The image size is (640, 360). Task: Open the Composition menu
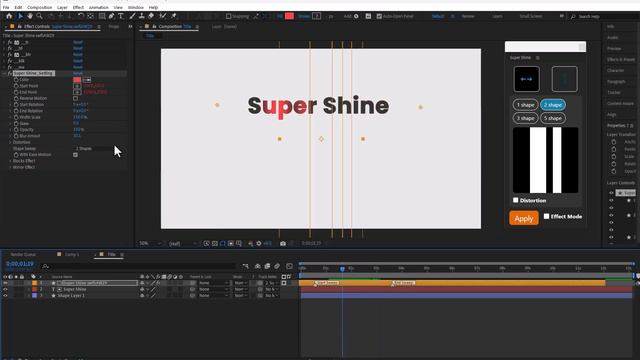(40, 7)
